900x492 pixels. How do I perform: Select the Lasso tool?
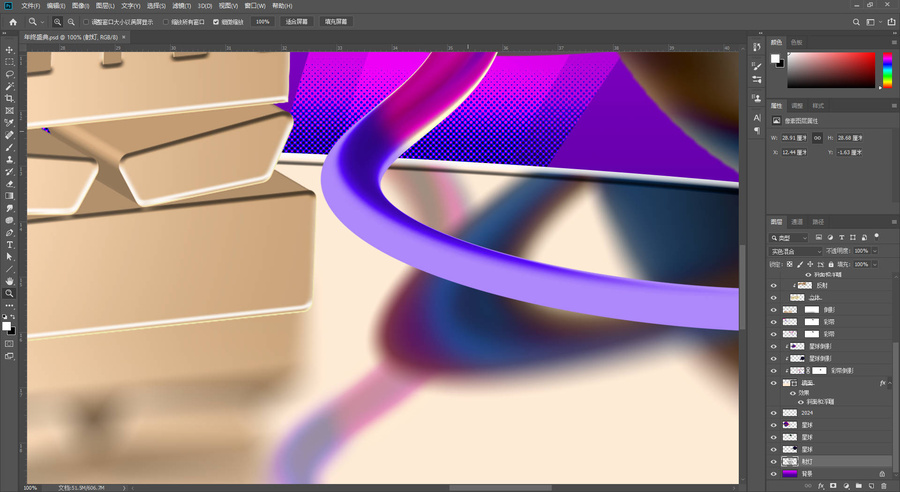pyautogui.click(x=9, y=74)
